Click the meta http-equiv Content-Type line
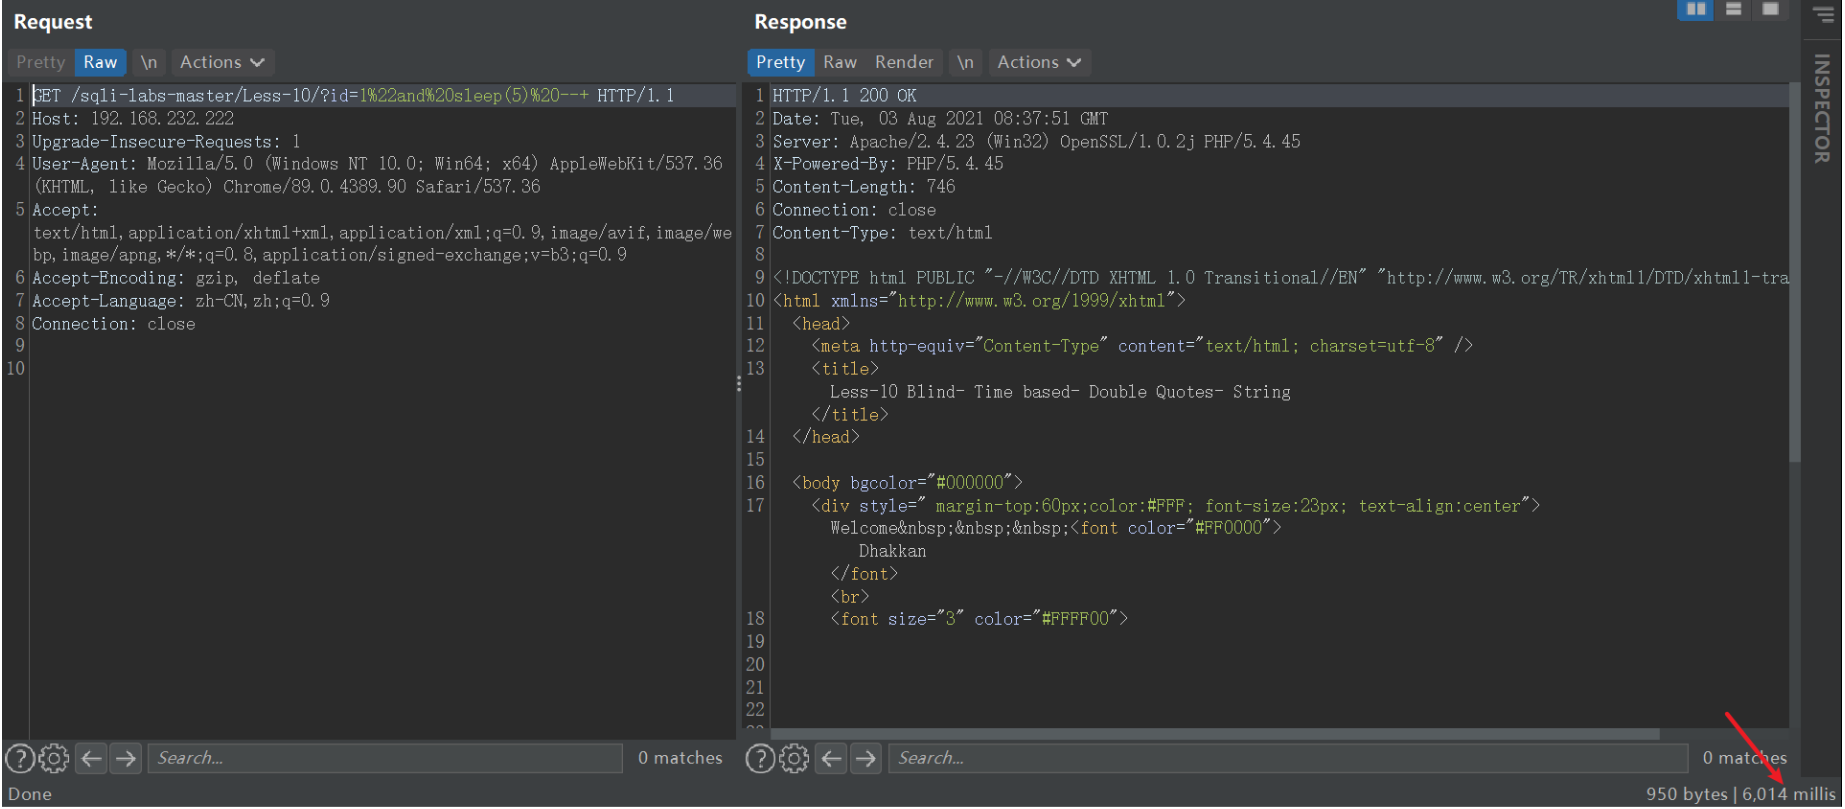The image size is (1845, 809). 1142,346
